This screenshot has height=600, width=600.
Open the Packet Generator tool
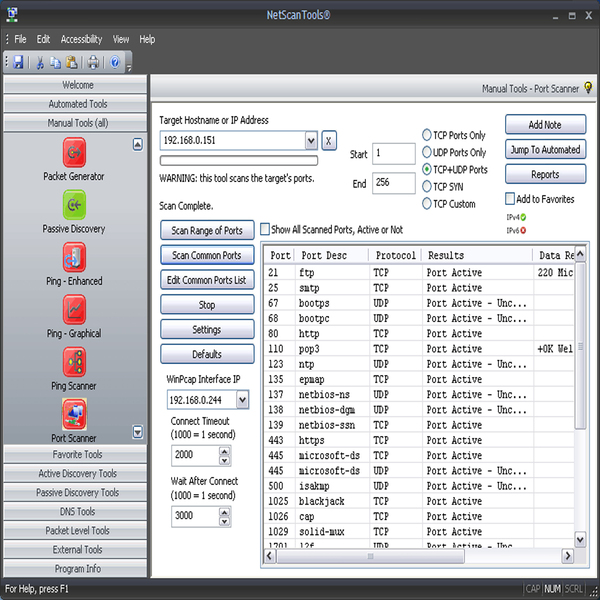(74, 152)
